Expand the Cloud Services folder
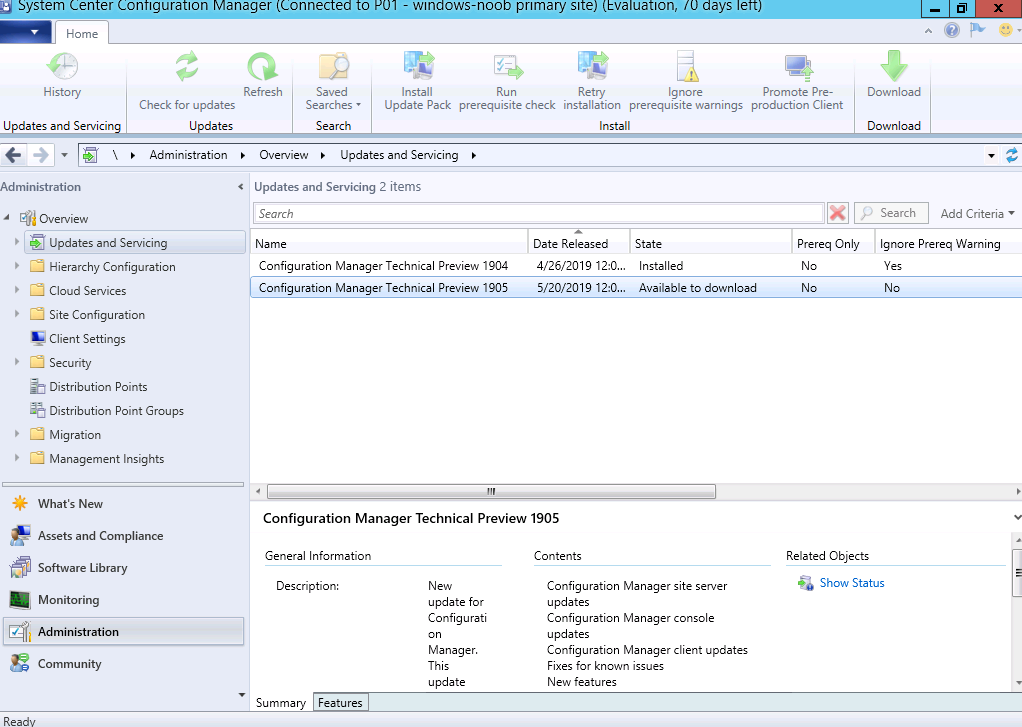The image size is (1022, 727). (x=17, y=290)
